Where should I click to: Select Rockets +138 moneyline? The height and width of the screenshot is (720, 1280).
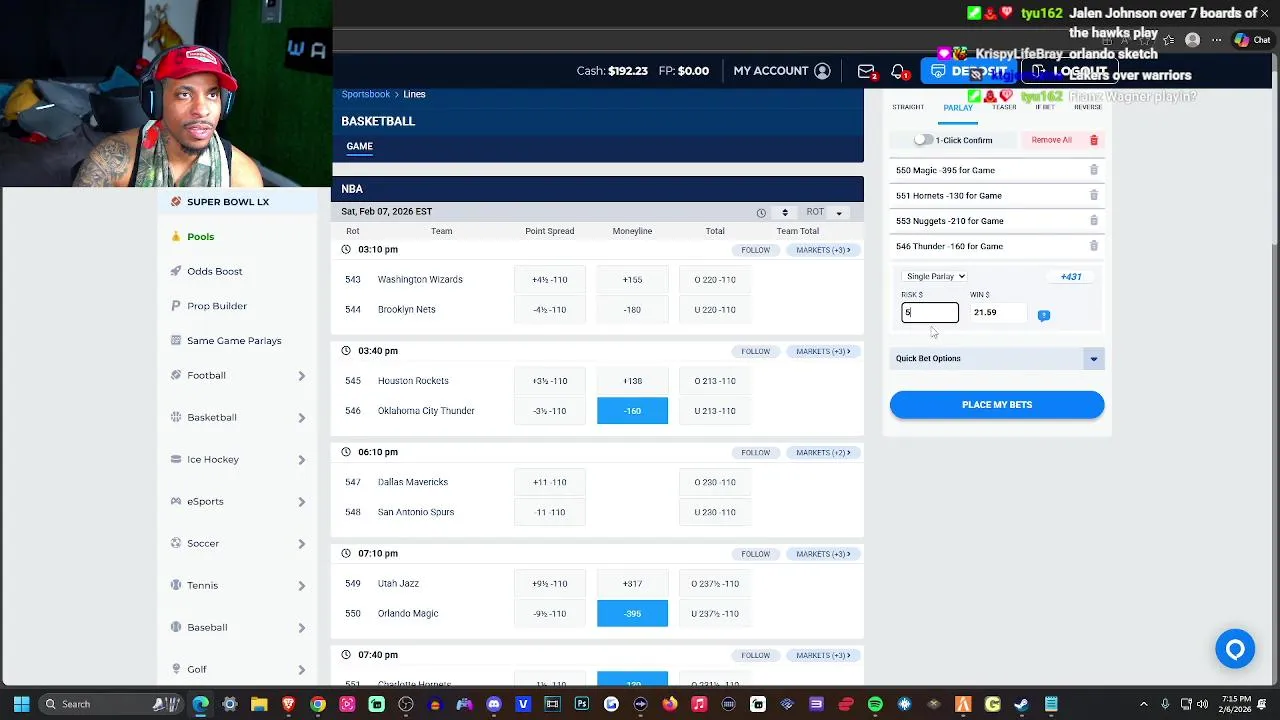[632, 381]
